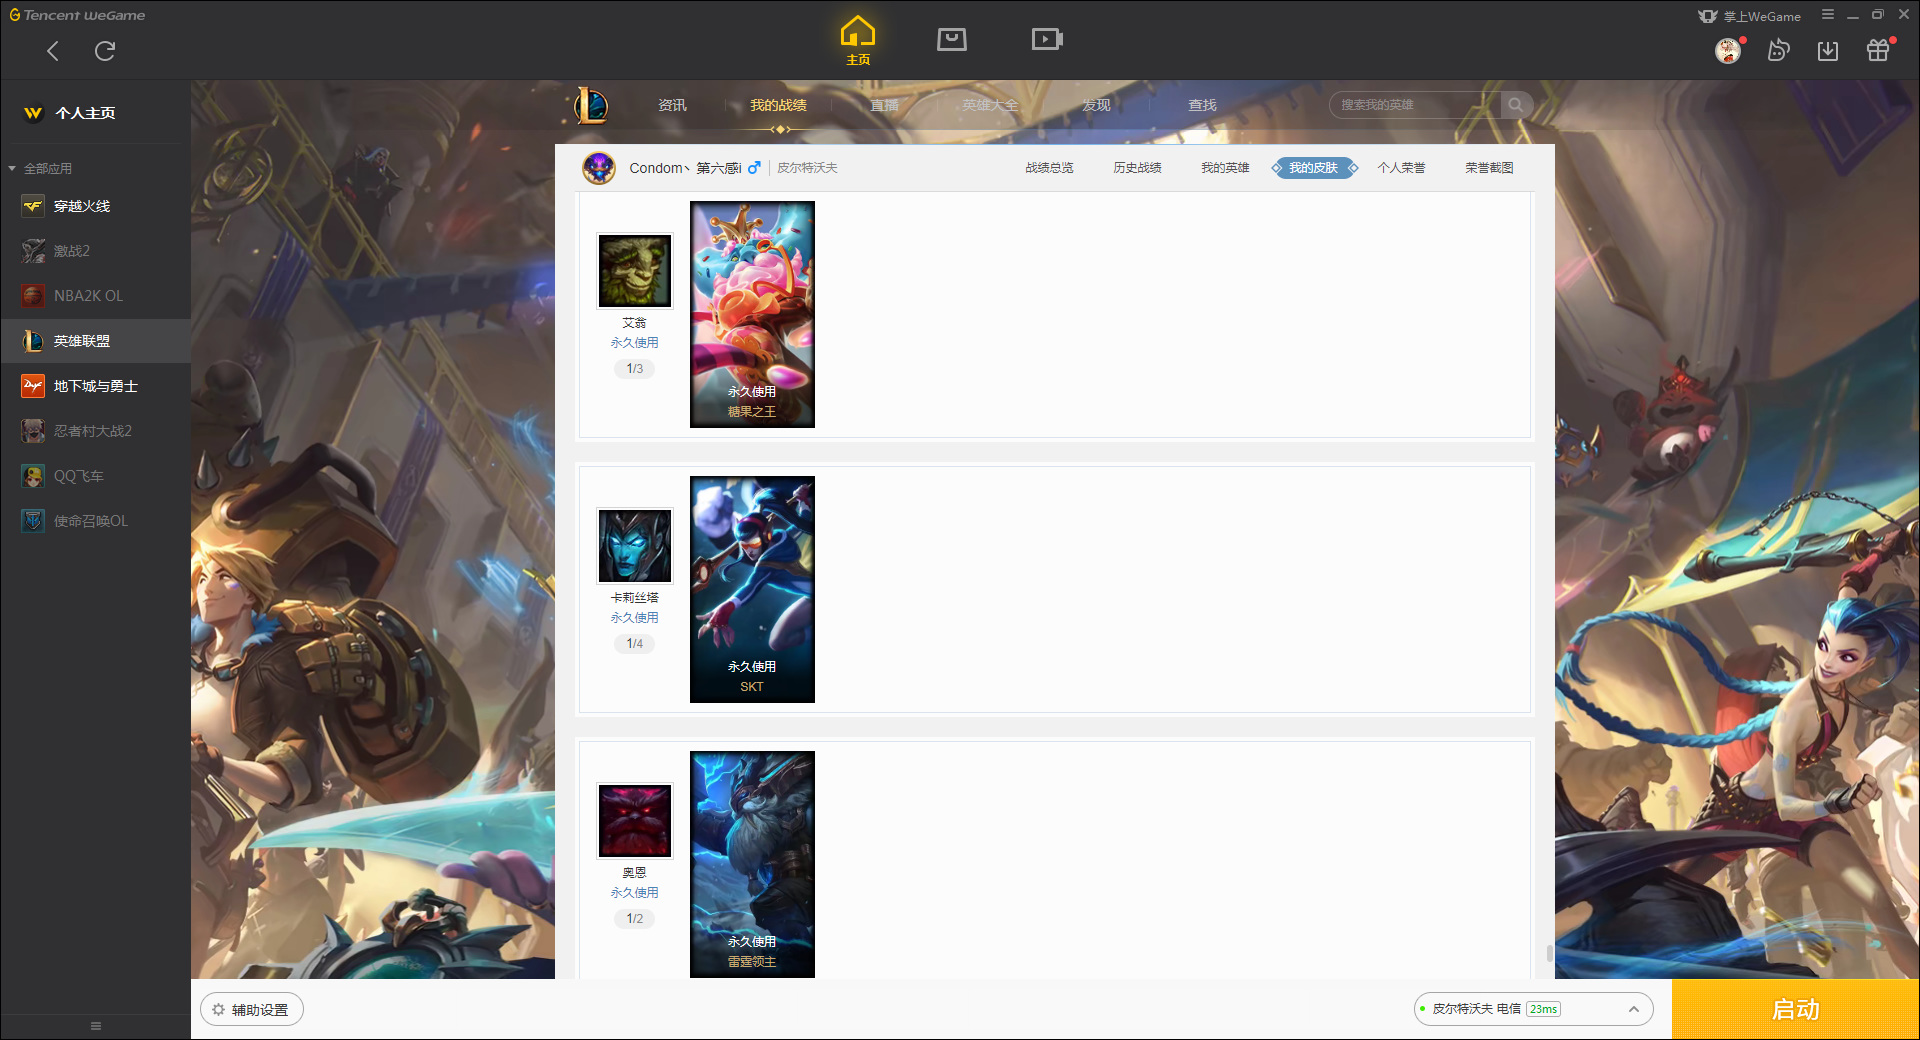This screenshot has height=1040, width=1920.
Task: Open the 查找 tab
Action: tap(1202, 105)
